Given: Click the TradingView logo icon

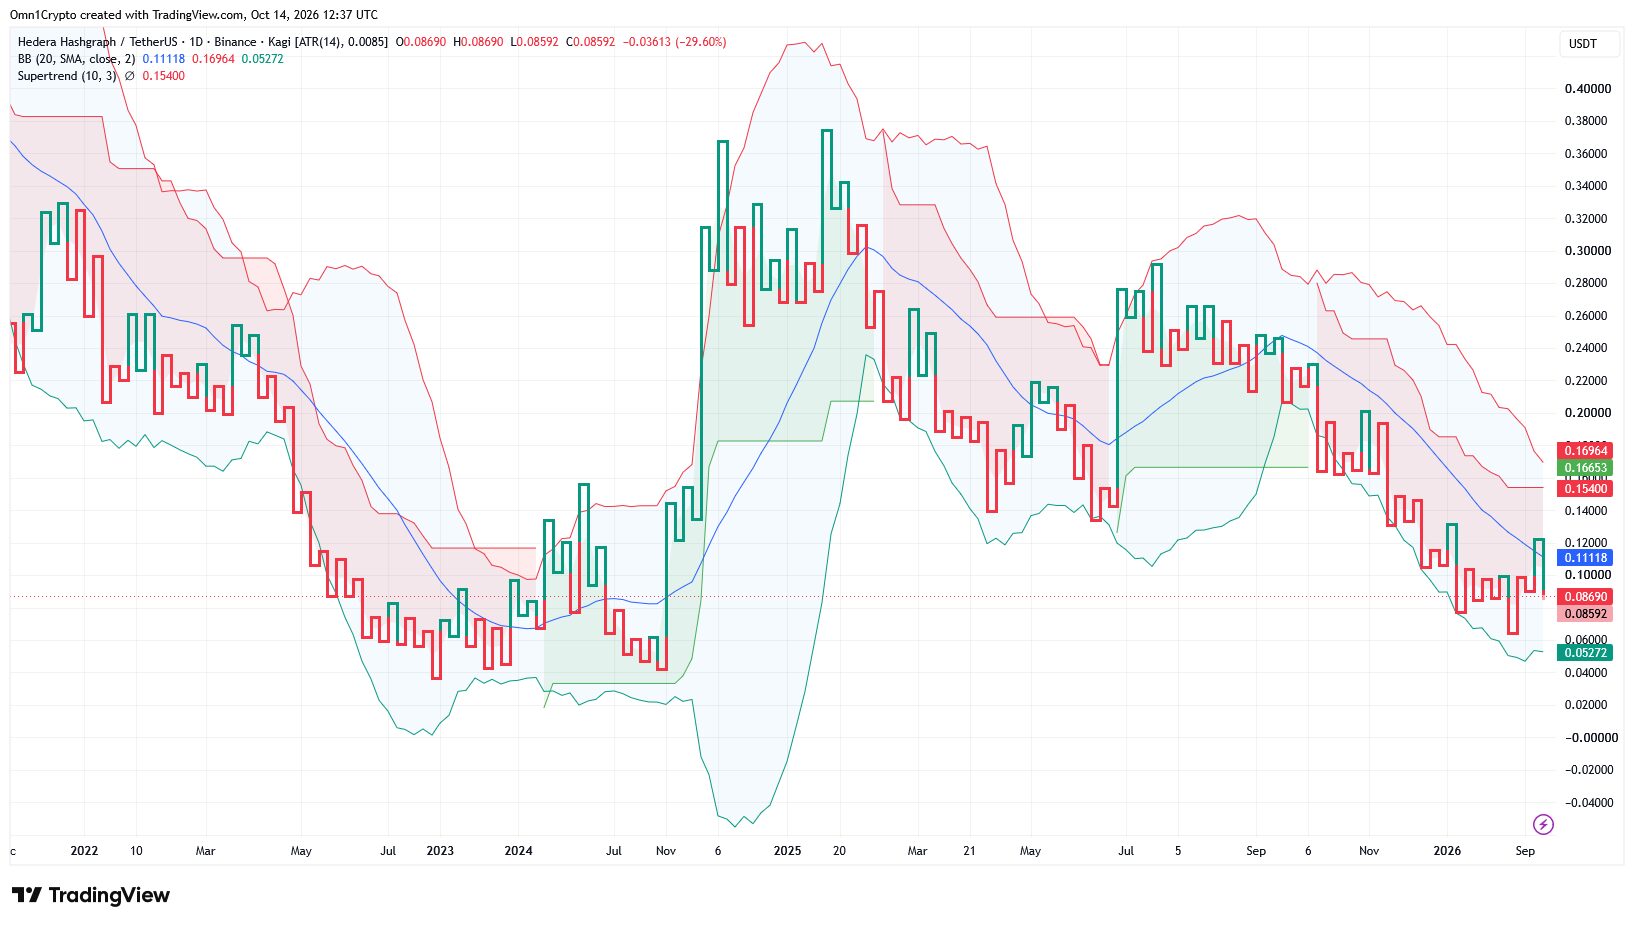Looking at the screenshot, I should pos(27,895).
